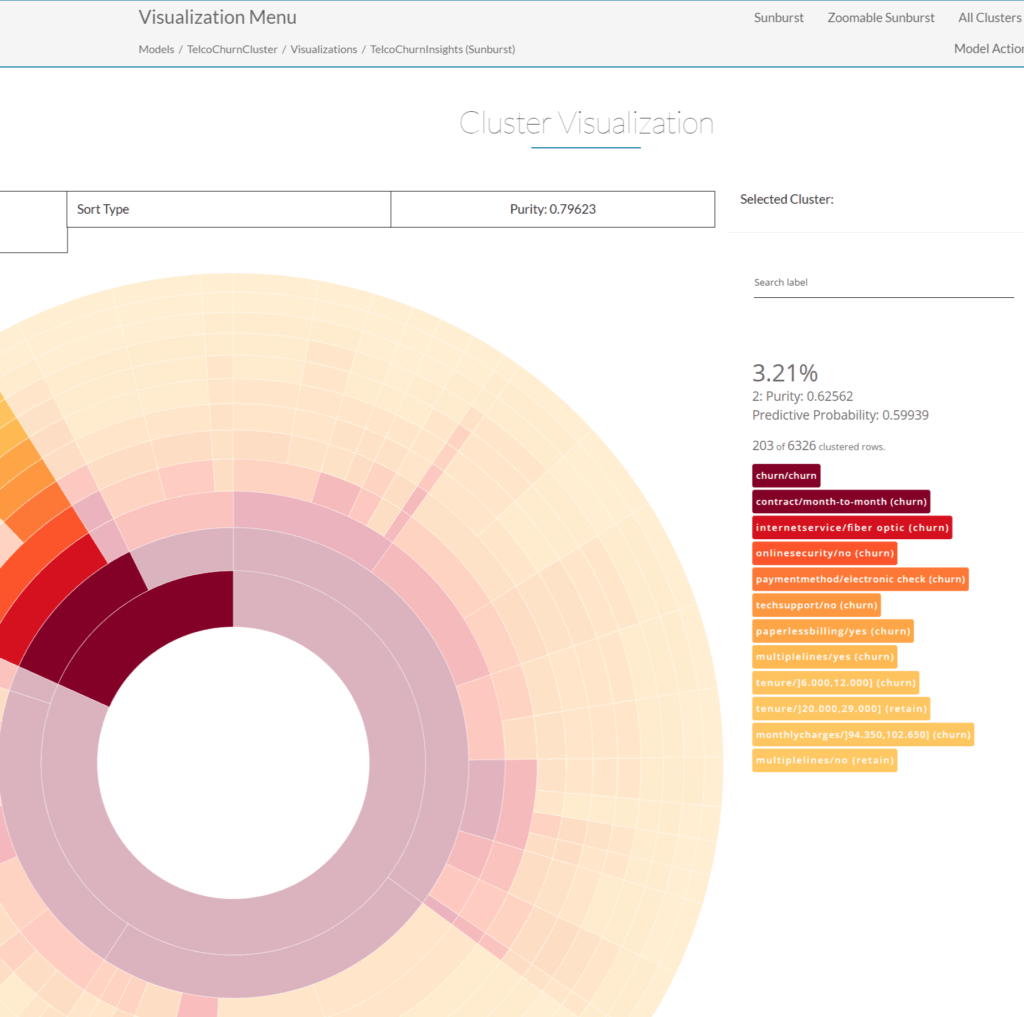The width and height of the screenshot is (1024, 1017).
Task: Open the Sunburst view link
Action: point(778,18)
